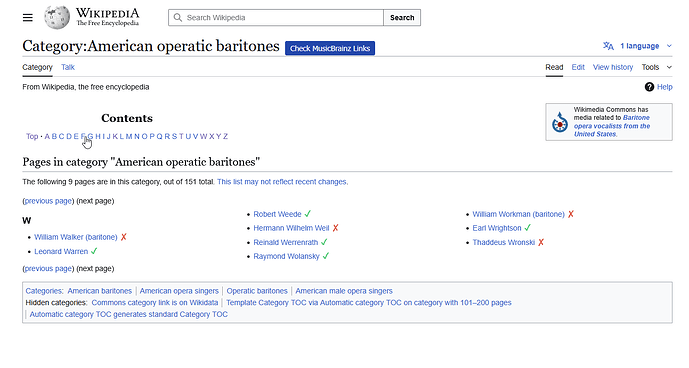Open the Hermann Wilhelm Weil article
689x368 pixels.
click(x=291, y=228)
